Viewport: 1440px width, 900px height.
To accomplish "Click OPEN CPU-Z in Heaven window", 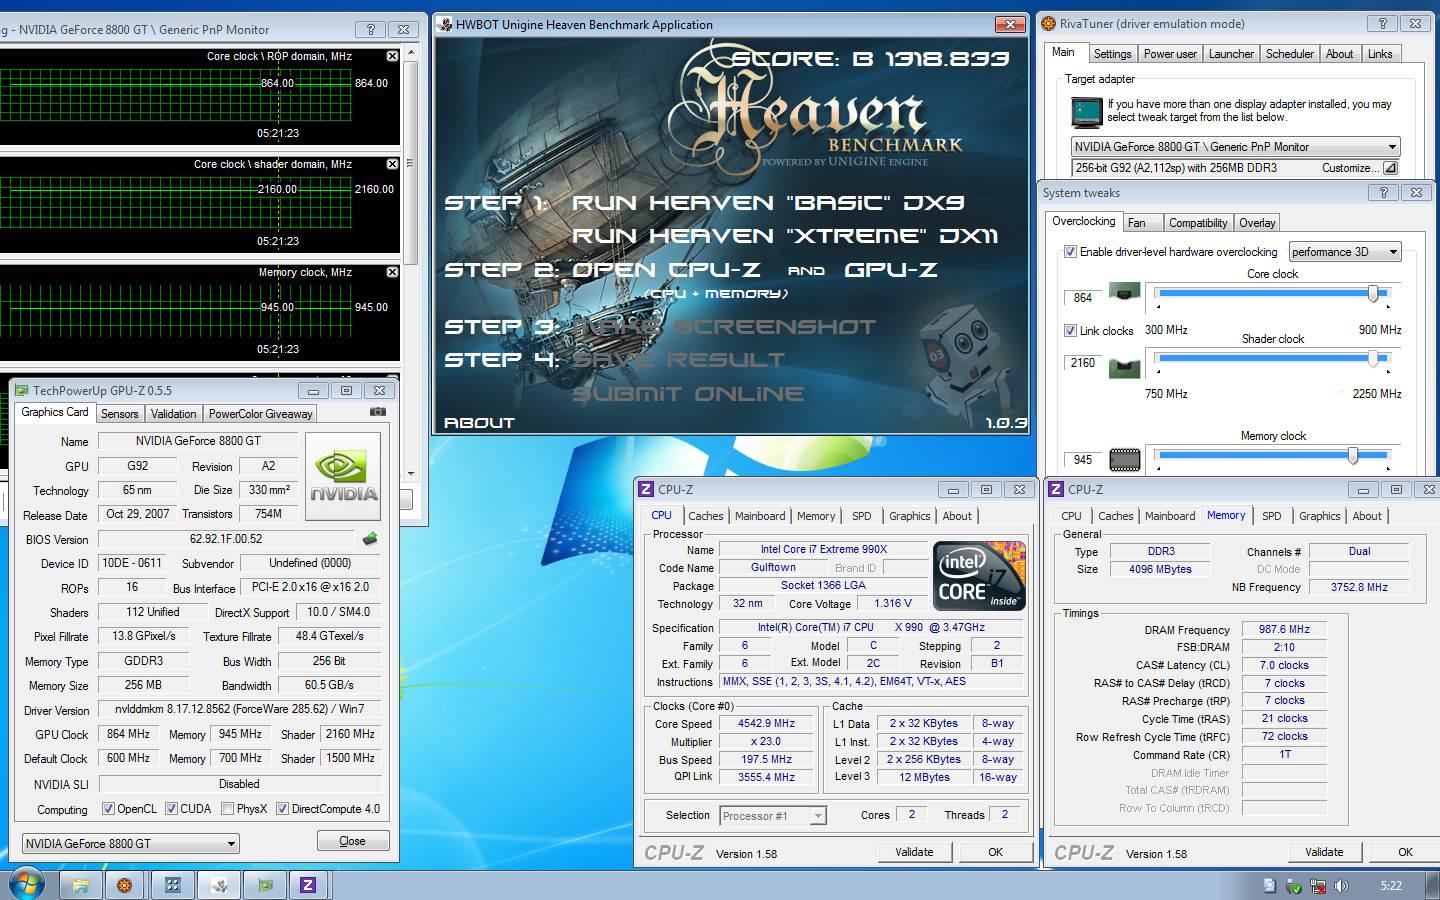I will point(666,270).
